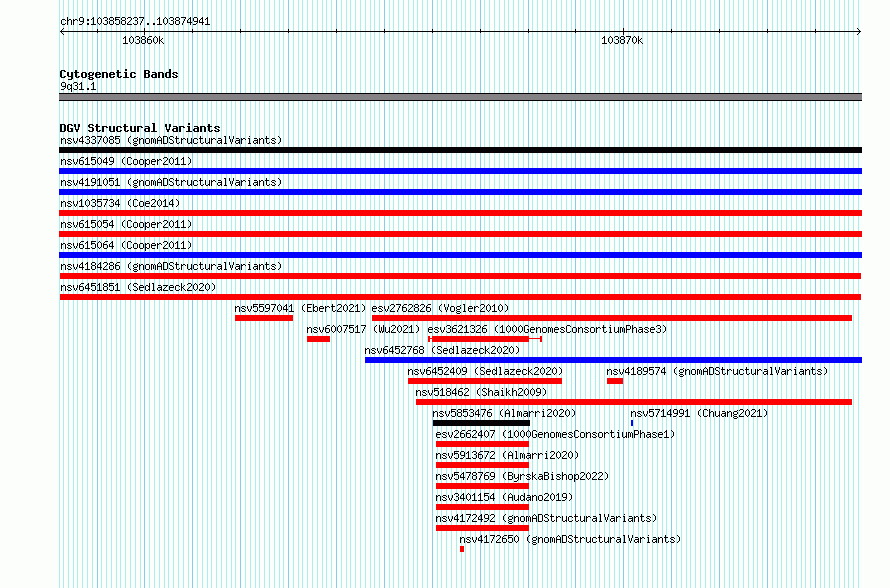Click the red bar under nsv4172492
Image resolution: width=890 pixels, height=588 pixels.
(x=482, y=528)
